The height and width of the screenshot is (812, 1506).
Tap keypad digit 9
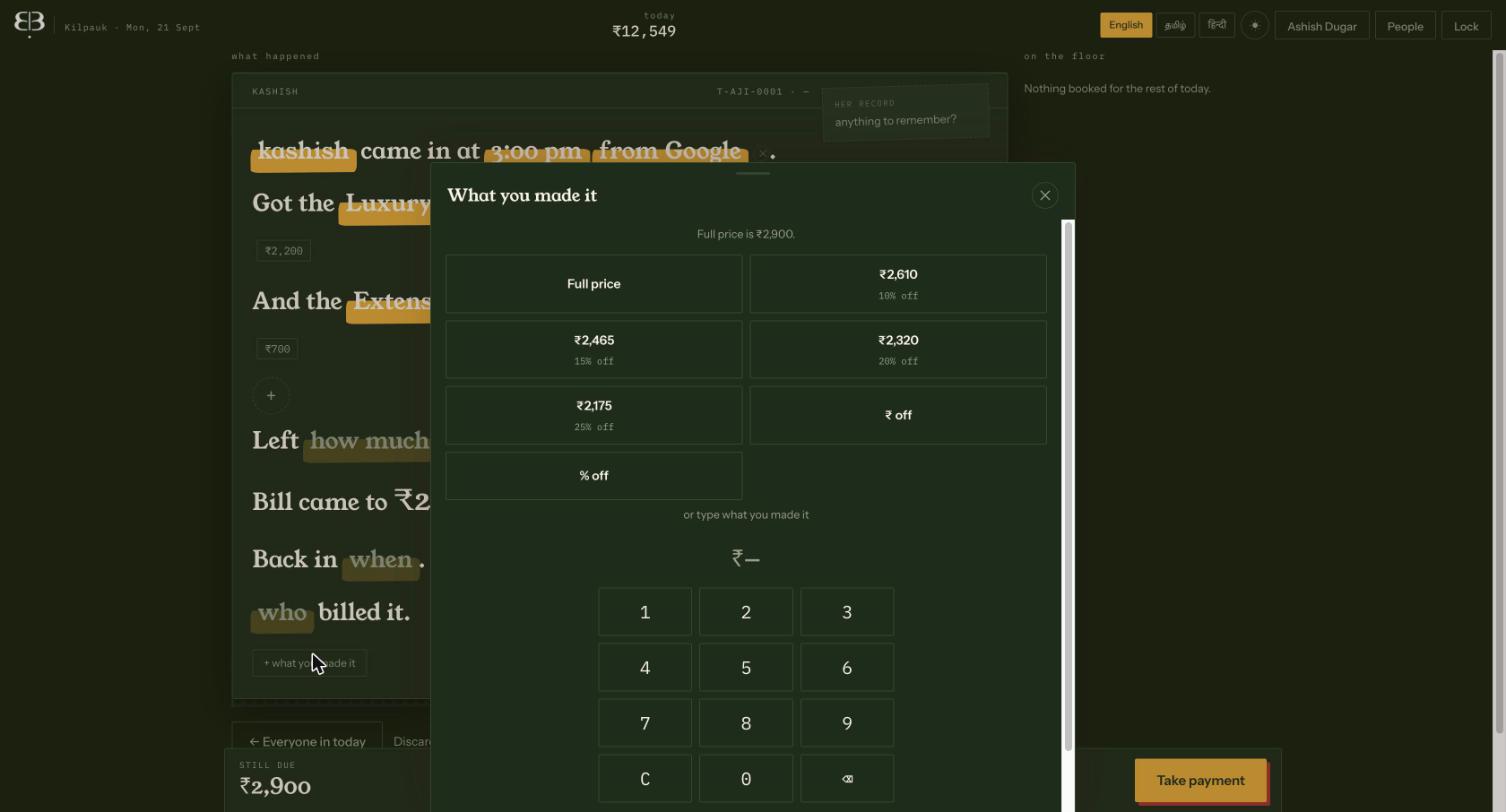pos(847,723)
